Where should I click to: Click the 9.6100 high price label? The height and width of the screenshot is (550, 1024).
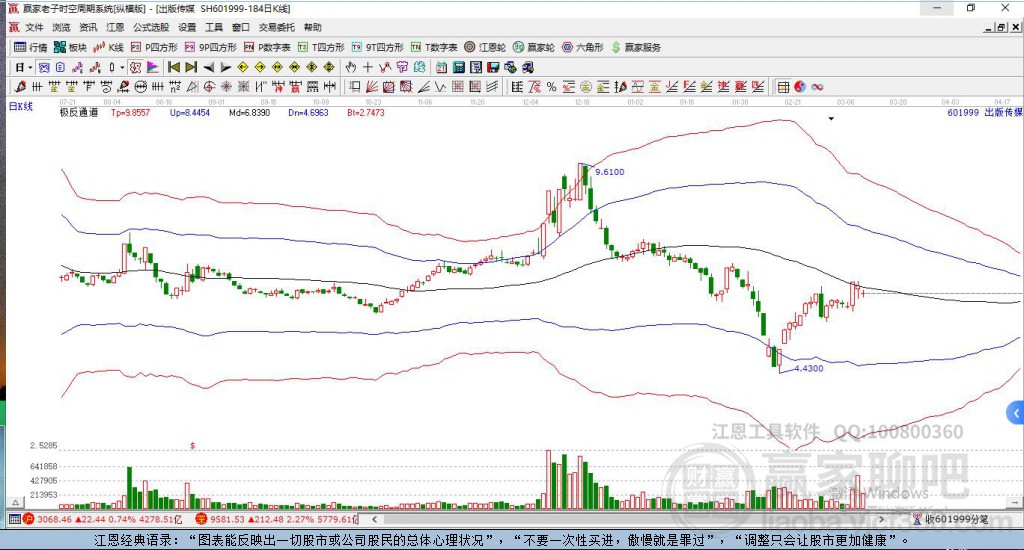(609, 172)
